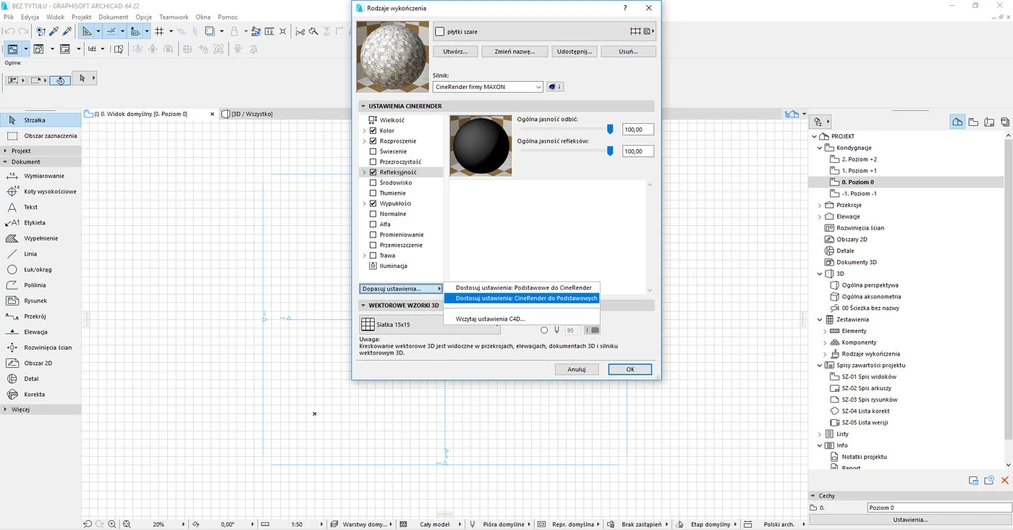Click the Utwórz button
The width and height of the screenshot is (1013, 530).
pos(455,52)
